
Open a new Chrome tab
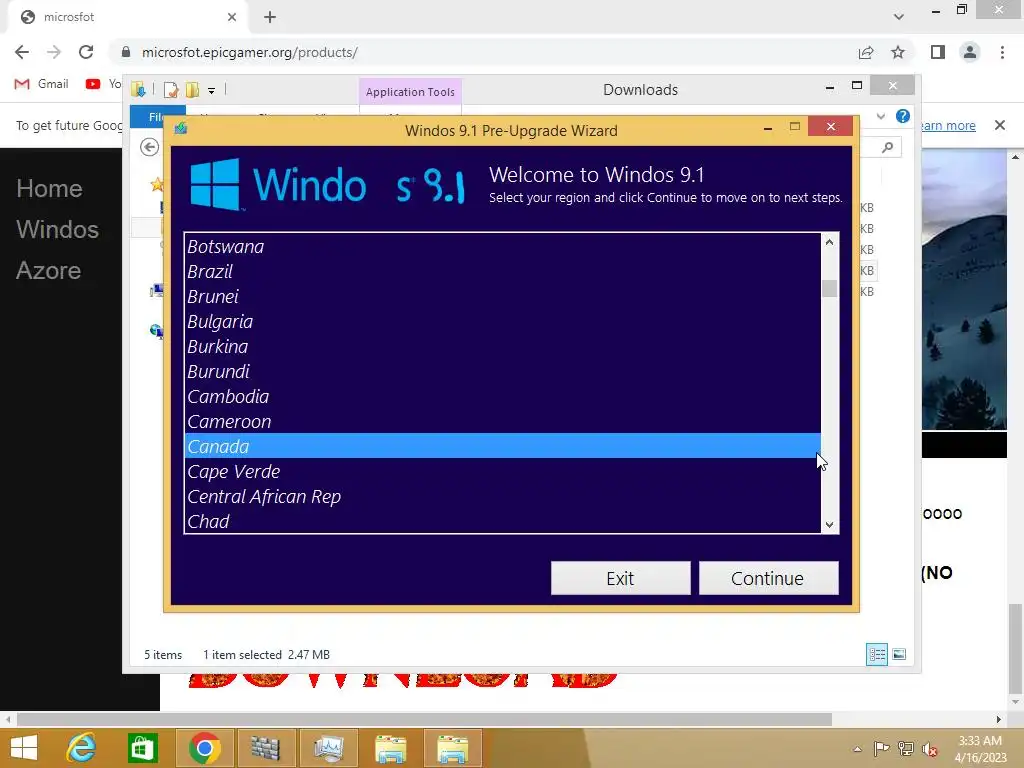point(270,17)
